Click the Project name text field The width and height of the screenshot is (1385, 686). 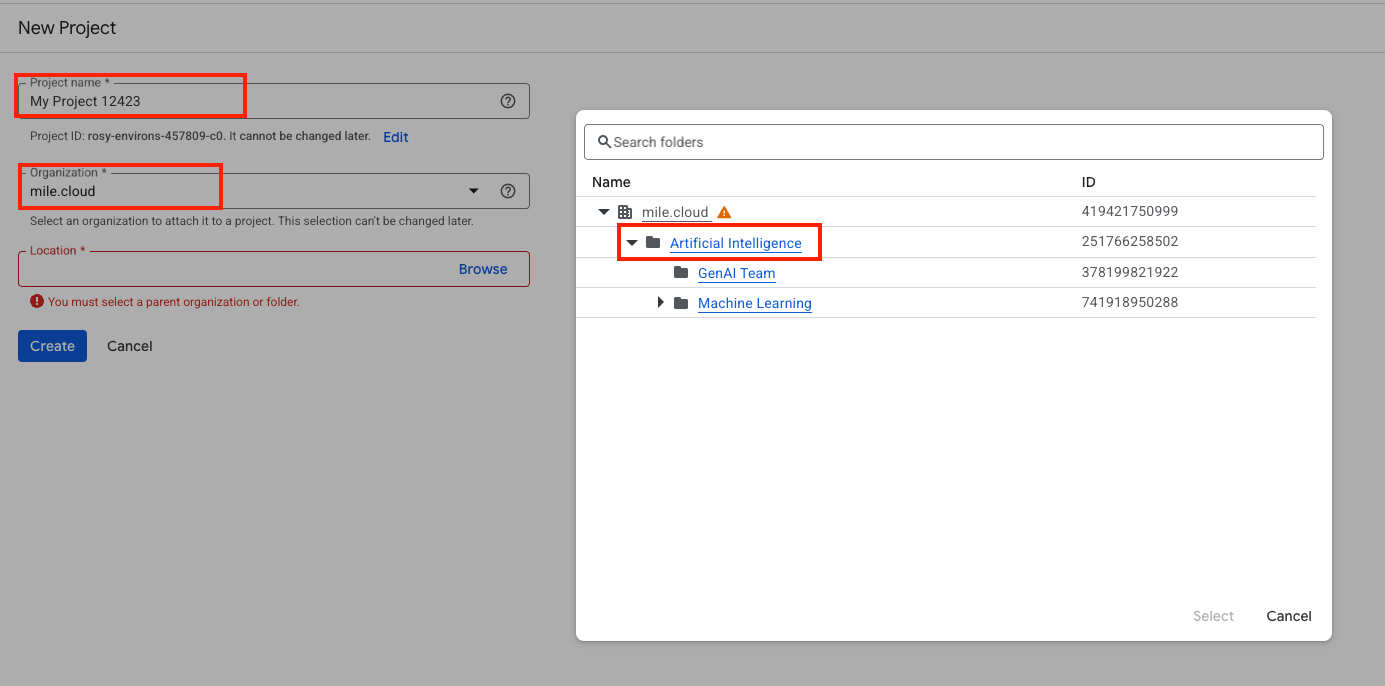260,101
